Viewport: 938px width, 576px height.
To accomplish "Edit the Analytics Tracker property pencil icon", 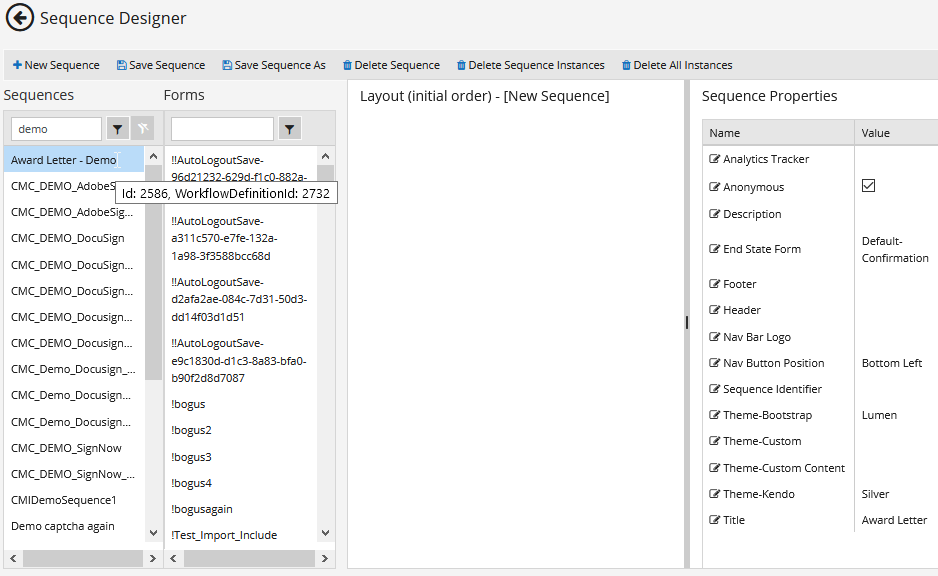I will [x=715, y=158].
